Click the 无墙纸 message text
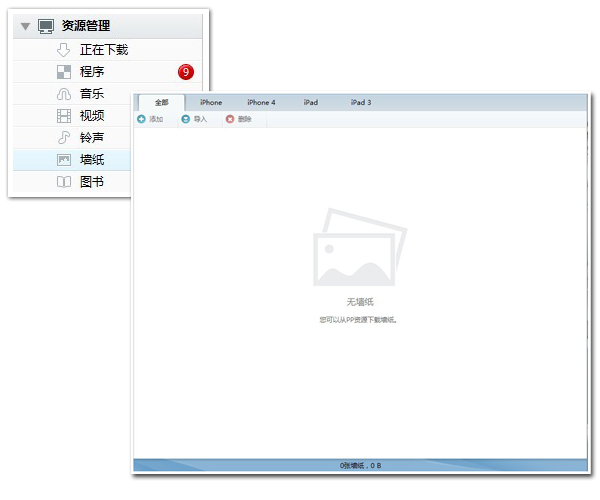Image resolution: width=600 pixels, height=500 pixels. click(360, 302)
